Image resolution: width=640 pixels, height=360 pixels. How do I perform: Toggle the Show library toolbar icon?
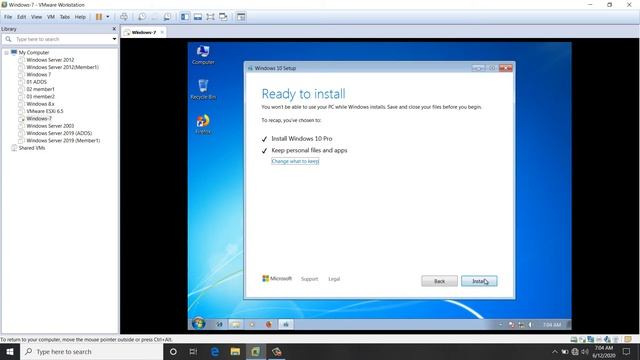click(185, 17)
